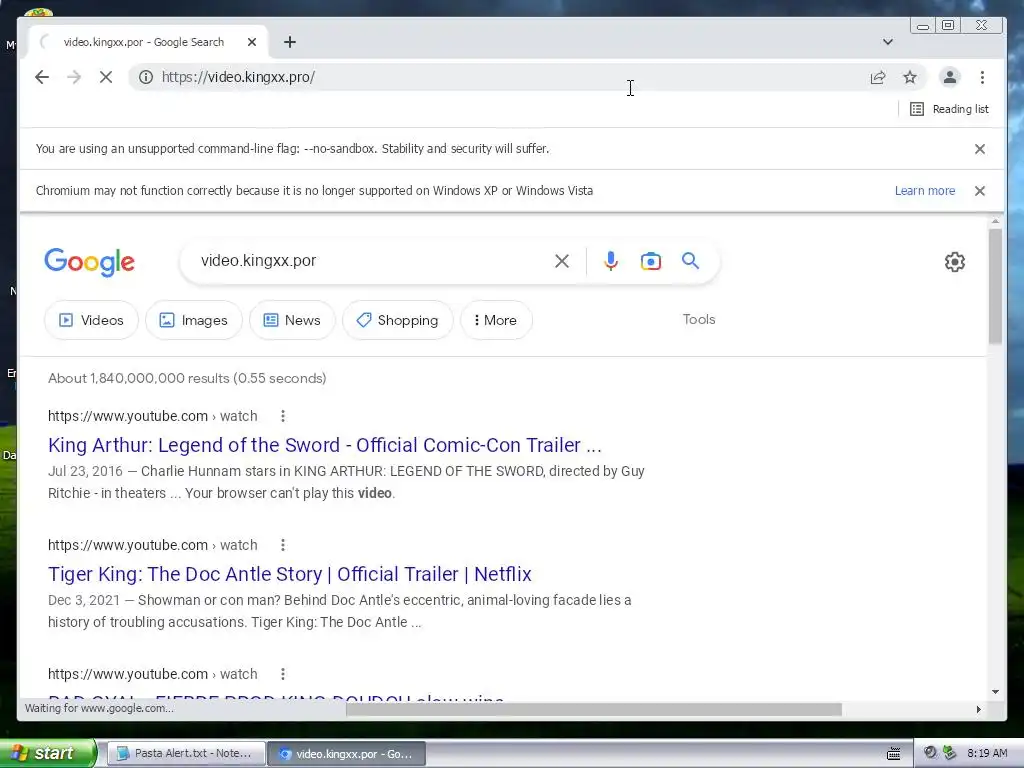The width and height of the screenshot is (1024, 768).
Task: Open search Tools
Action: click(699, 319)
